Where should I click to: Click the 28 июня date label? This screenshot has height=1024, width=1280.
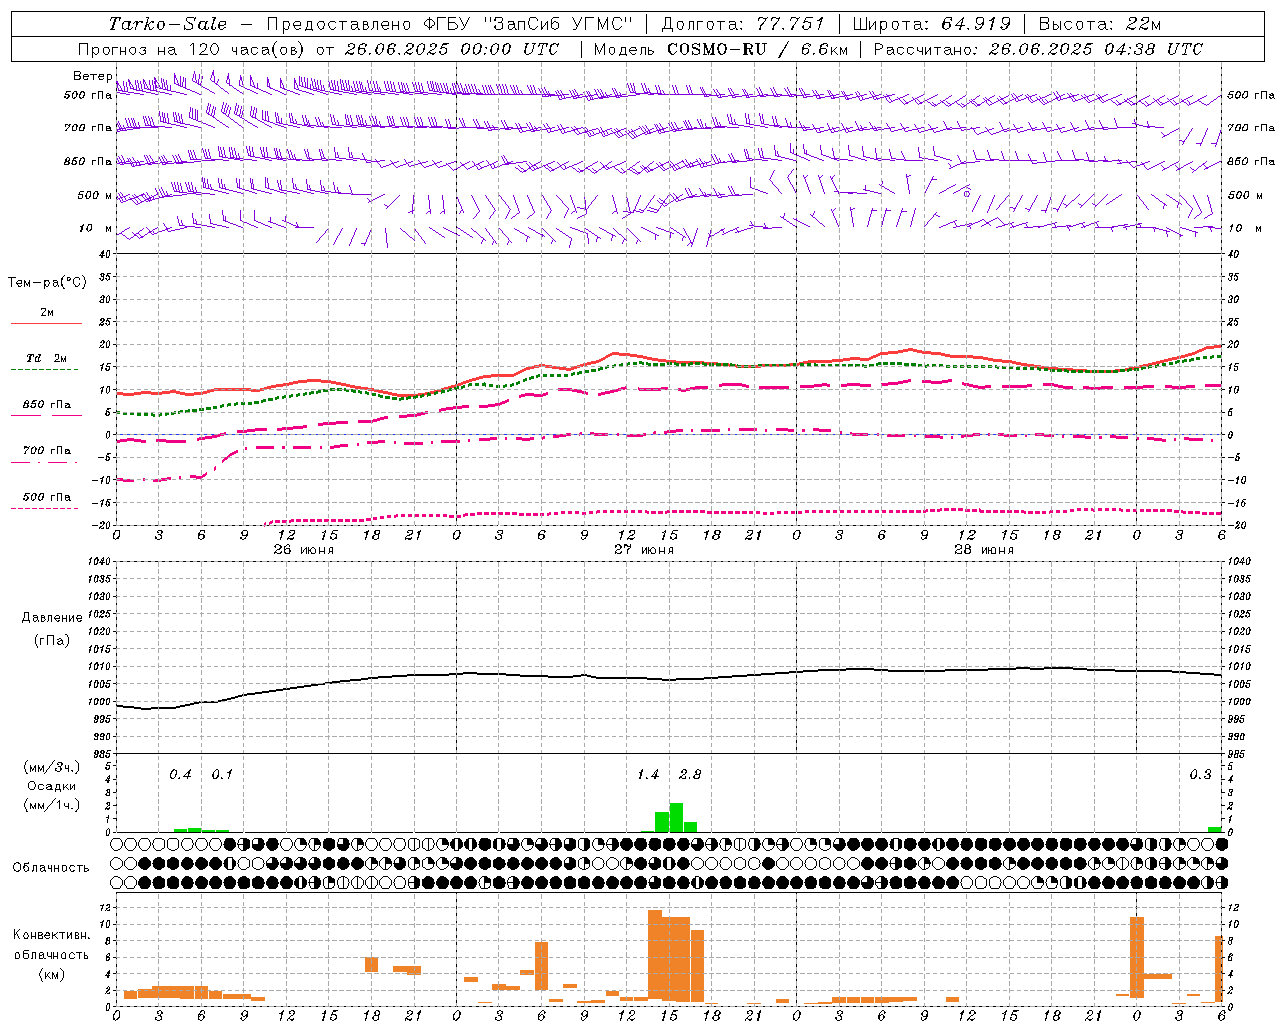click(984, 549)
